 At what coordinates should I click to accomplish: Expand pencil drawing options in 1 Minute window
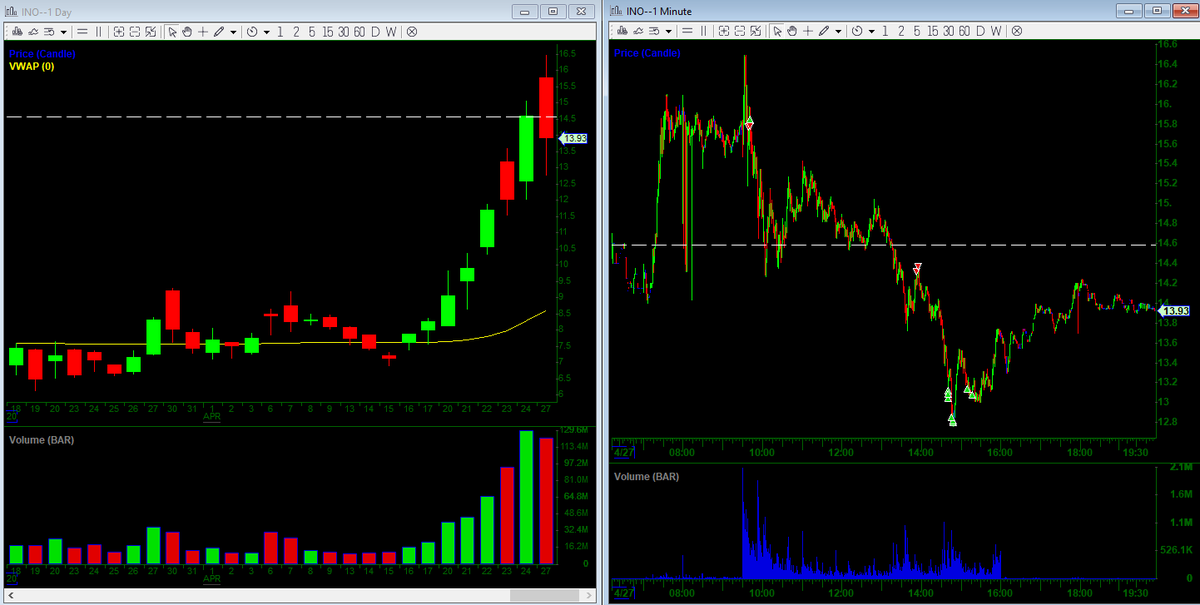tap(838, 31)
